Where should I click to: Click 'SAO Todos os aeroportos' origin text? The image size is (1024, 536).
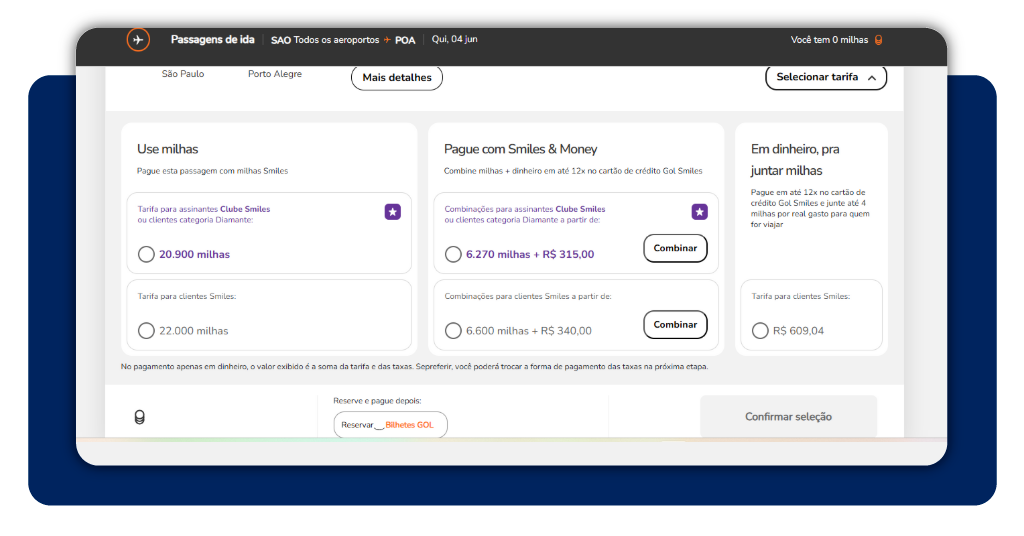(325, 40)
